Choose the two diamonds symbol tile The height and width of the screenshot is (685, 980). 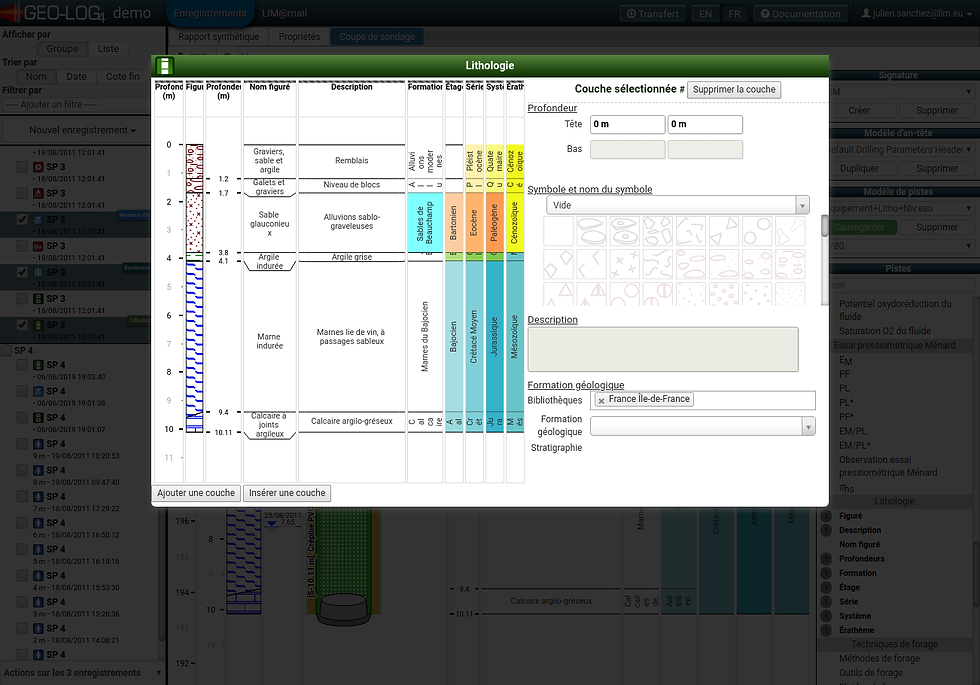click(559, 264)
